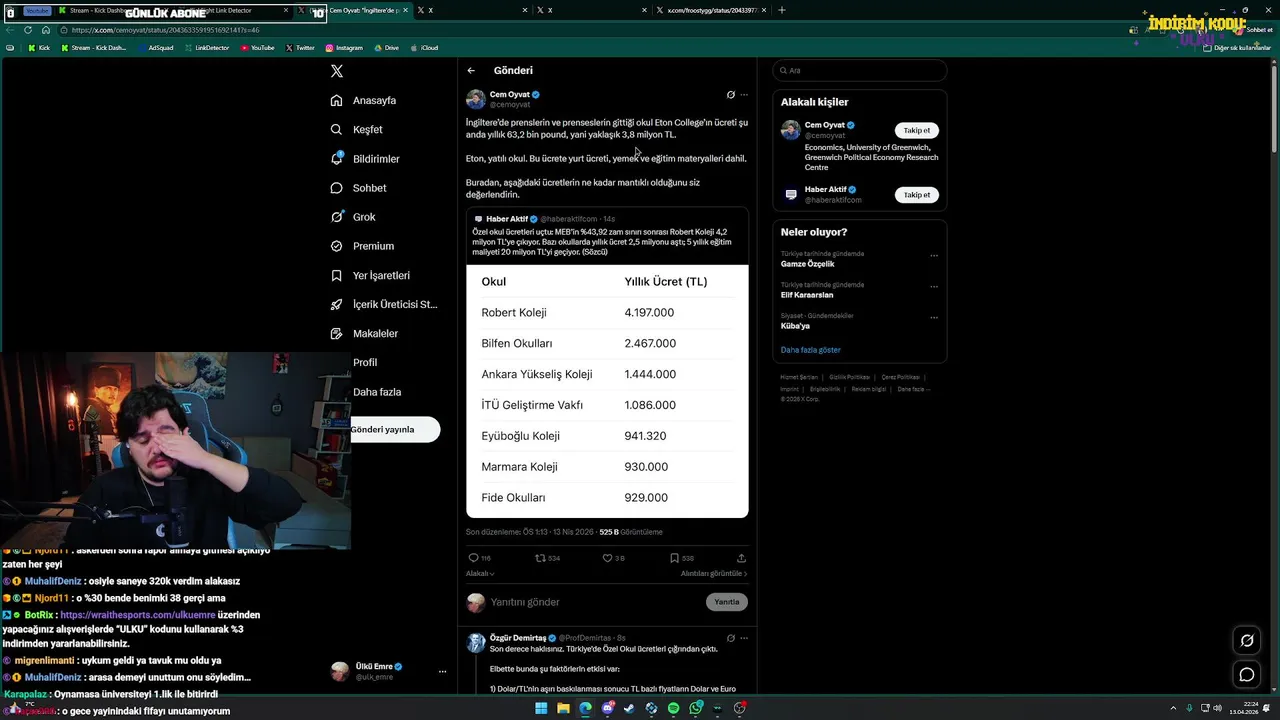Image resolution: width=1280 pixels, height=720 pixels.
Task: Open options for Gamze Özçelik trend
Action: click(x=934, y=255)
